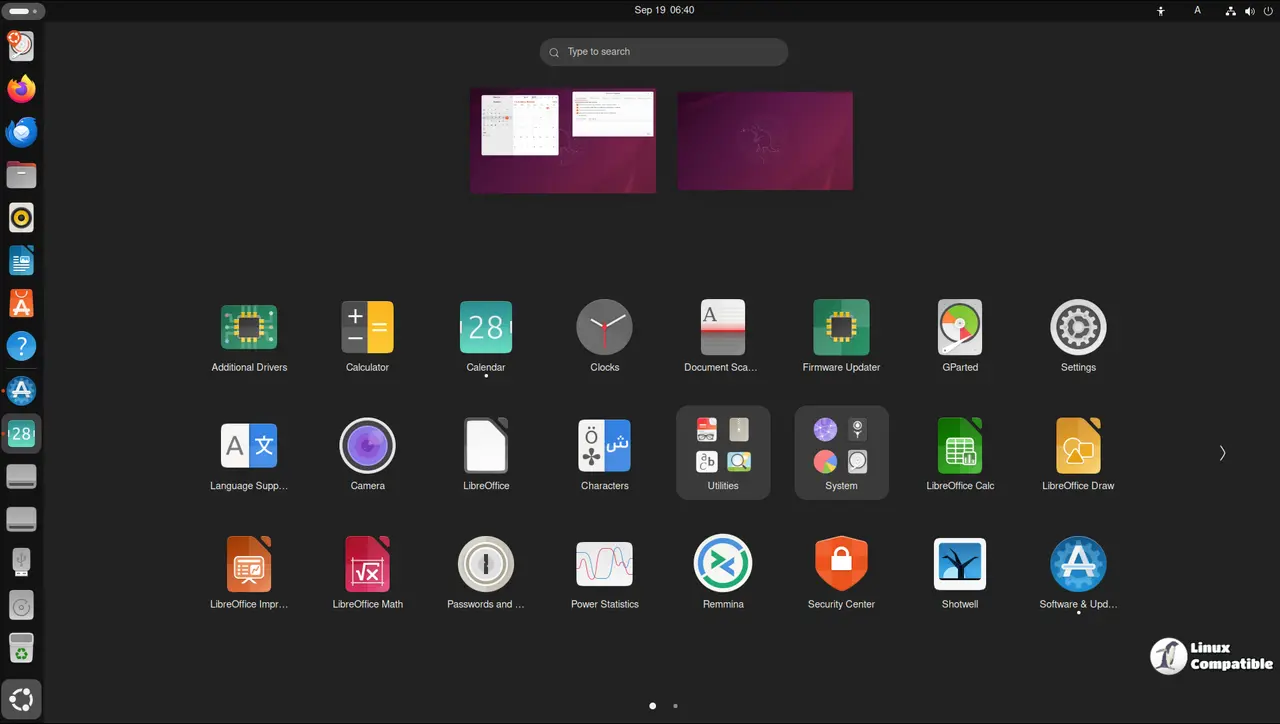Launch Power Statistics
This screenshot has width=1280, height=724.
604,564
